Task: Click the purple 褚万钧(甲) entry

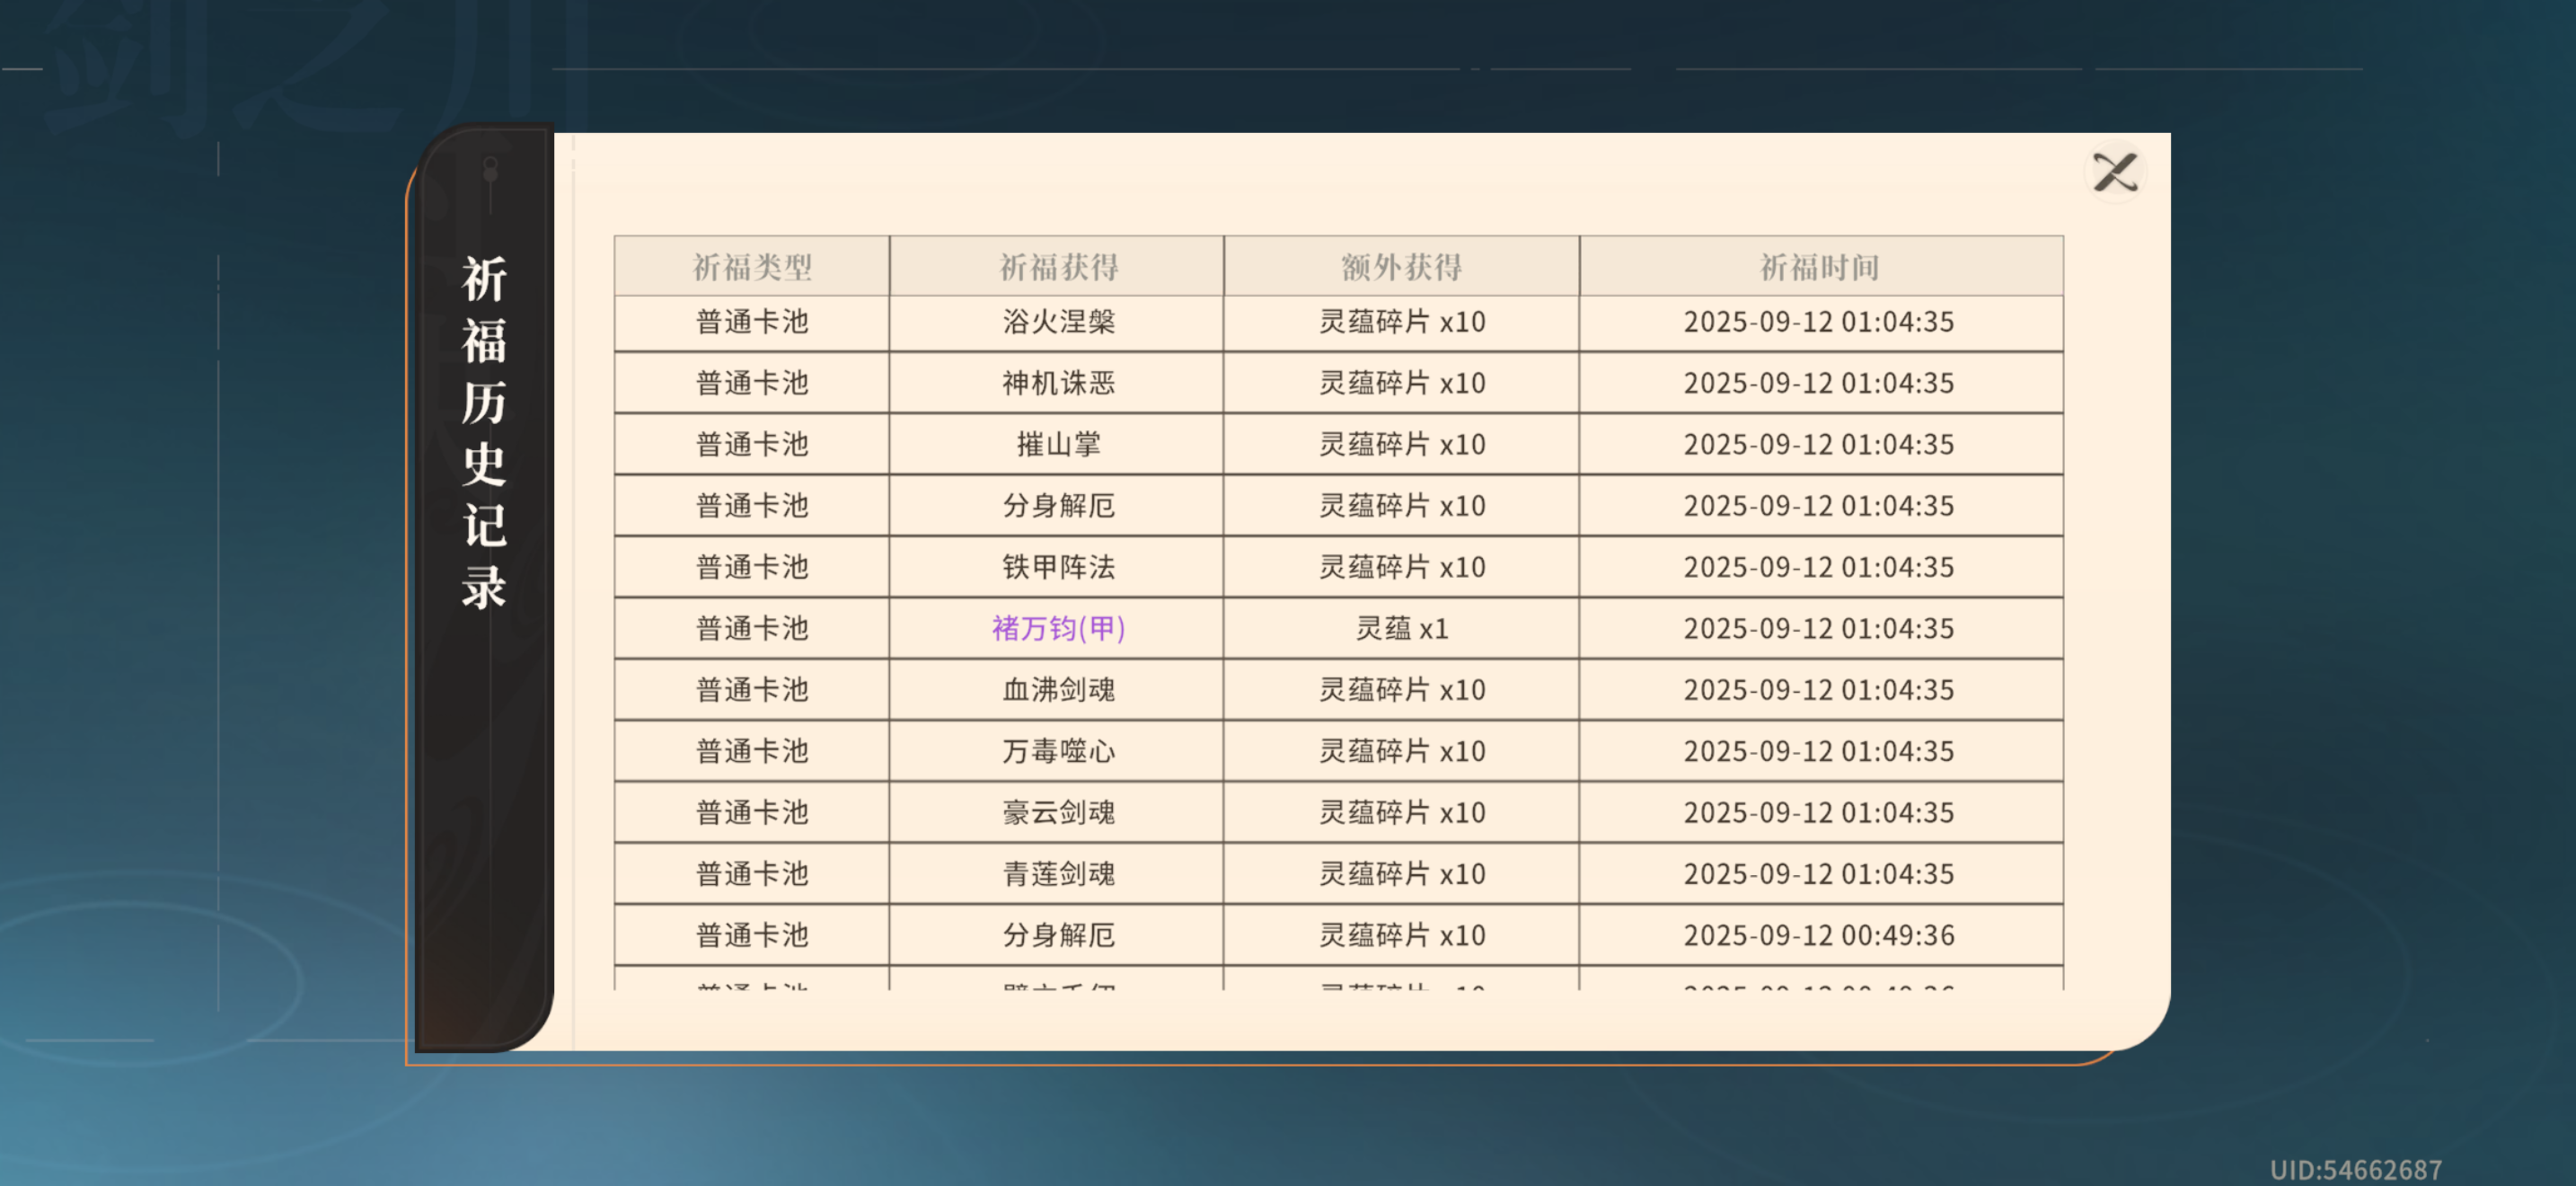Action: point(1058,628)
